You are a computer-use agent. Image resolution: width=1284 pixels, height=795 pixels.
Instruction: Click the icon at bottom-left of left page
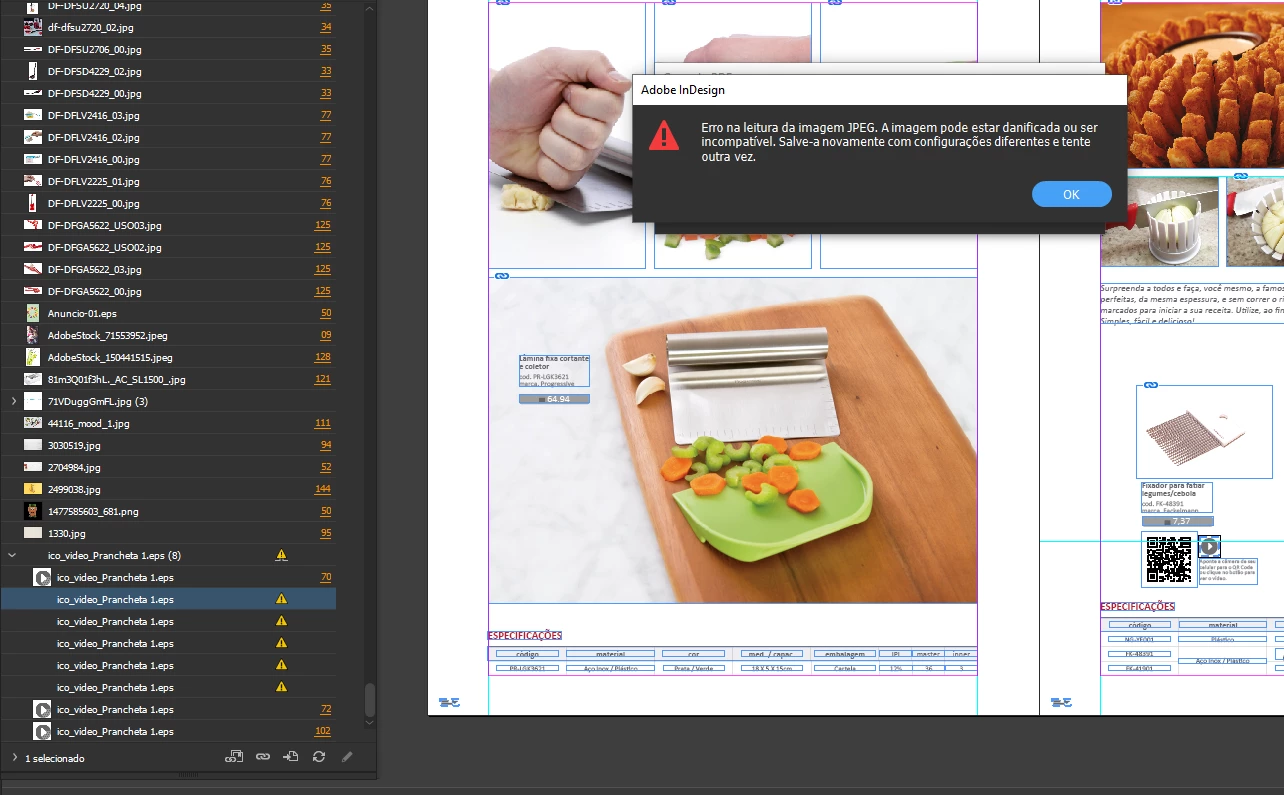[x=449, y=703]
